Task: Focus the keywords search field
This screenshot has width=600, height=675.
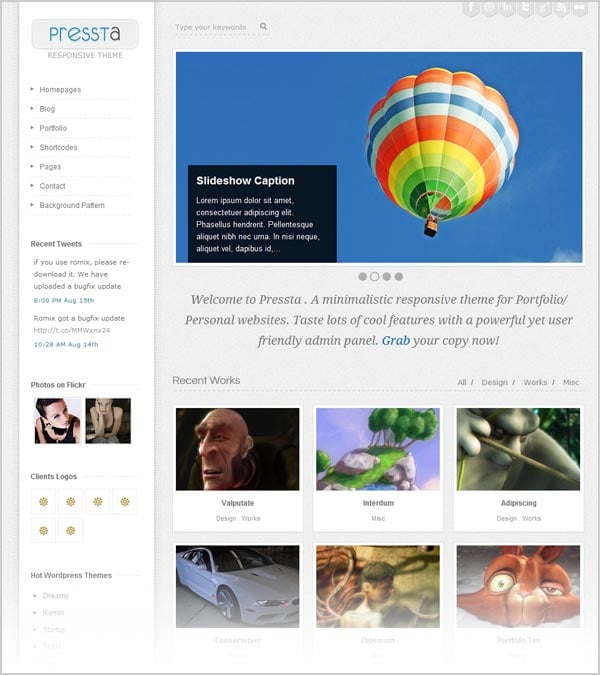Action: point(215,27)
